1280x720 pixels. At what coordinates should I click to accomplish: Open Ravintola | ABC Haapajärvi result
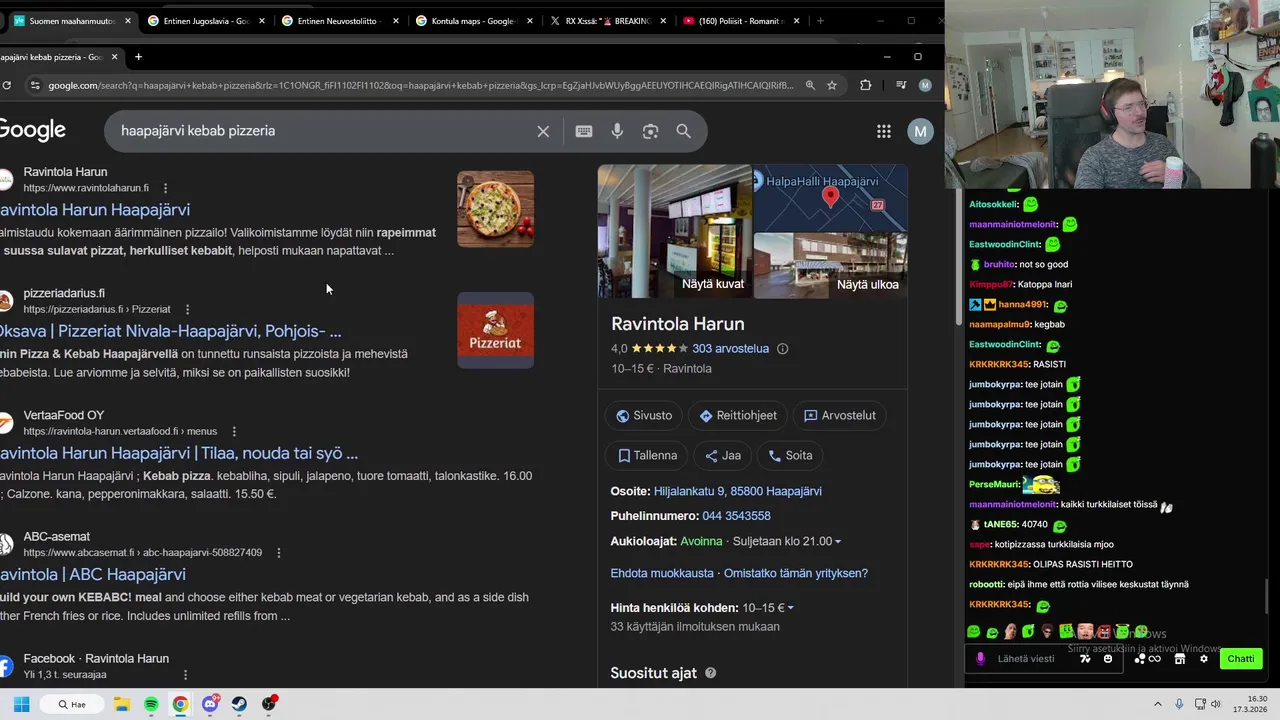coord(93,575)
